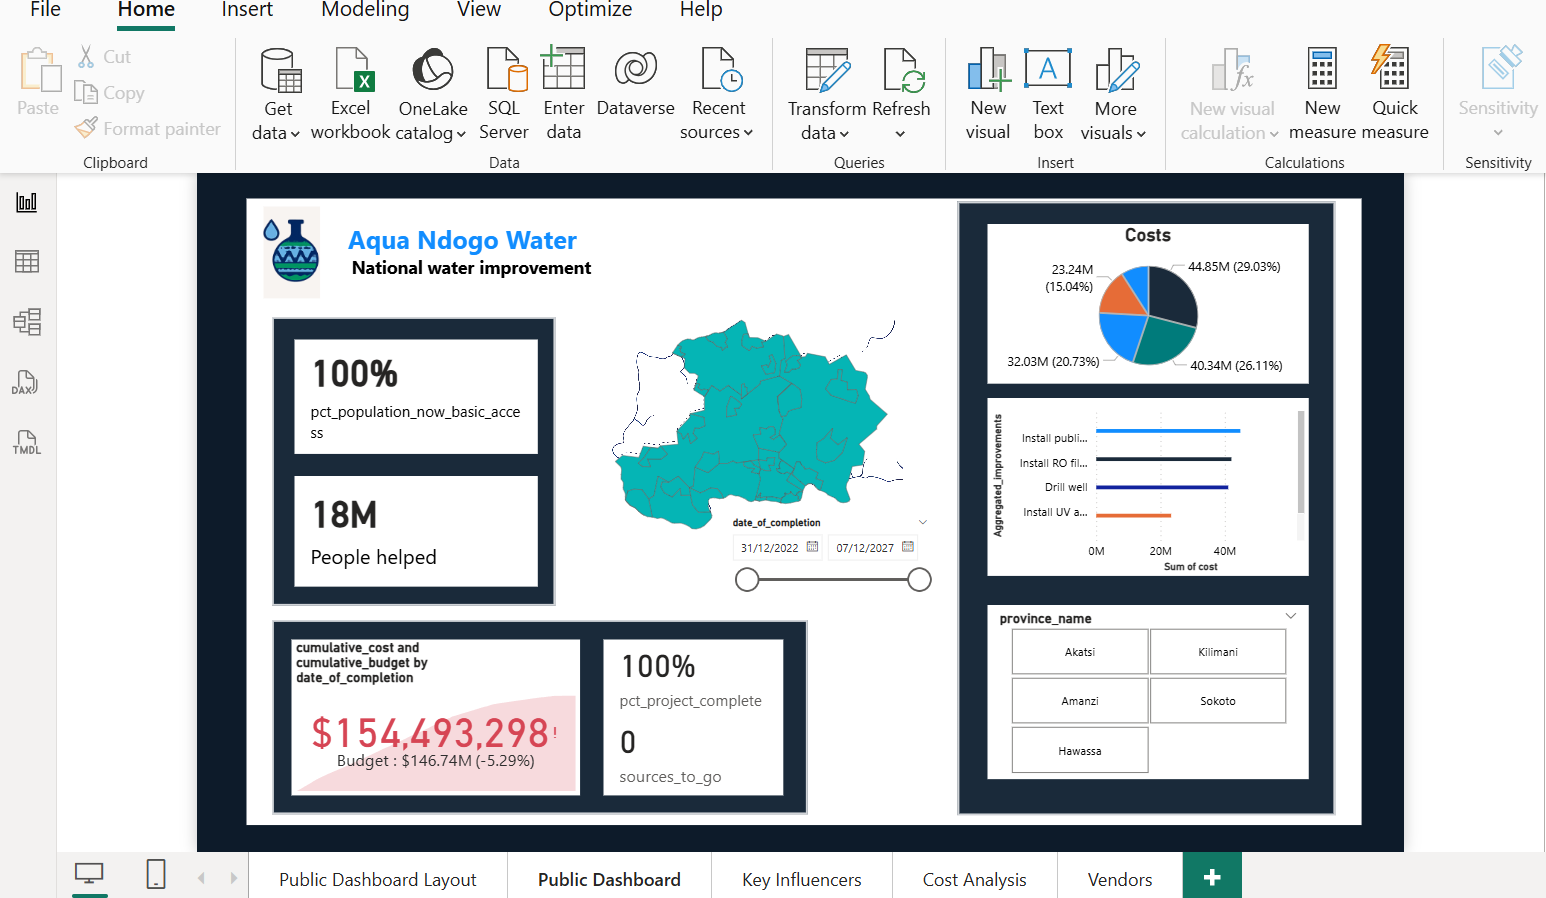
Task: Insert a Text box
Action: (1047, 90)
